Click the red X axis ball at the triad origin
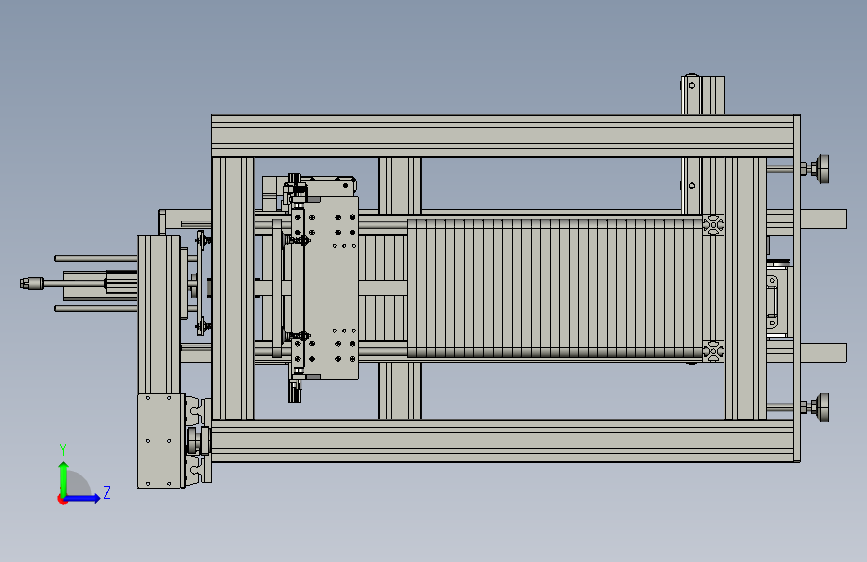This screenshot has width=867, height=562. pyautogui.click(x=61, y=499)
